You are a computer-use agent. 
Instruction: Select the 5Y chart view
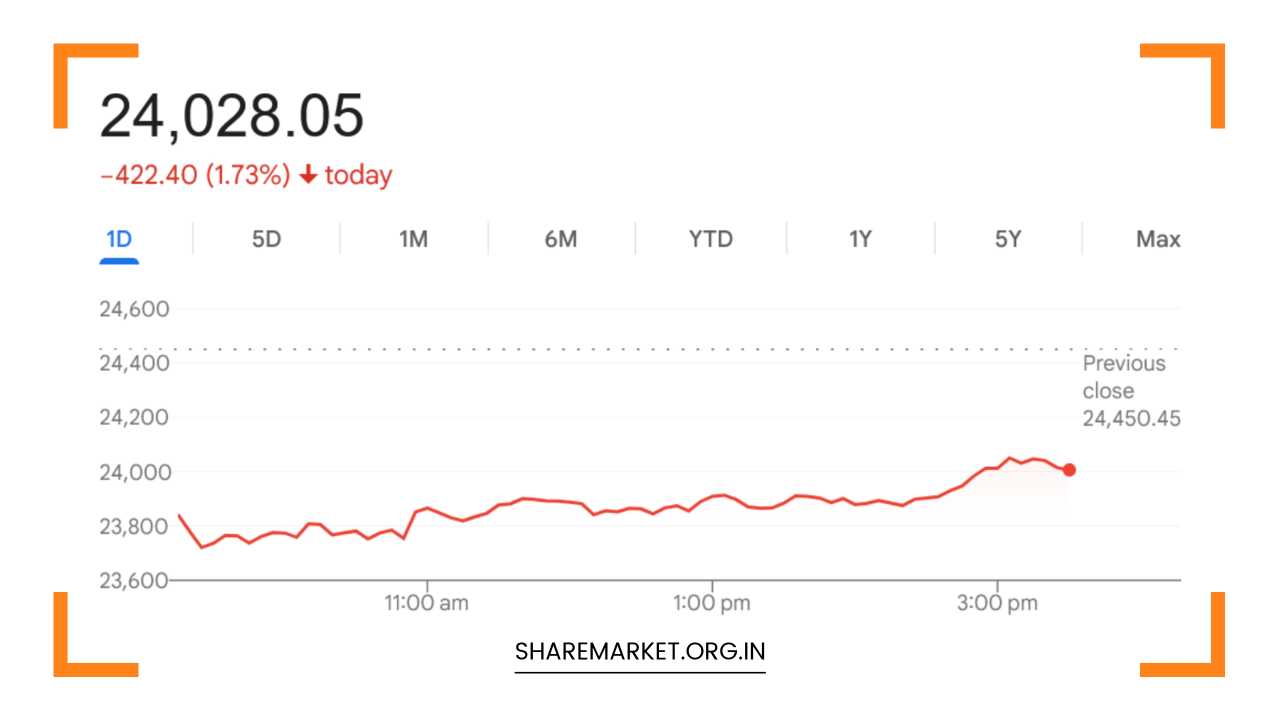click(1006, 239)
